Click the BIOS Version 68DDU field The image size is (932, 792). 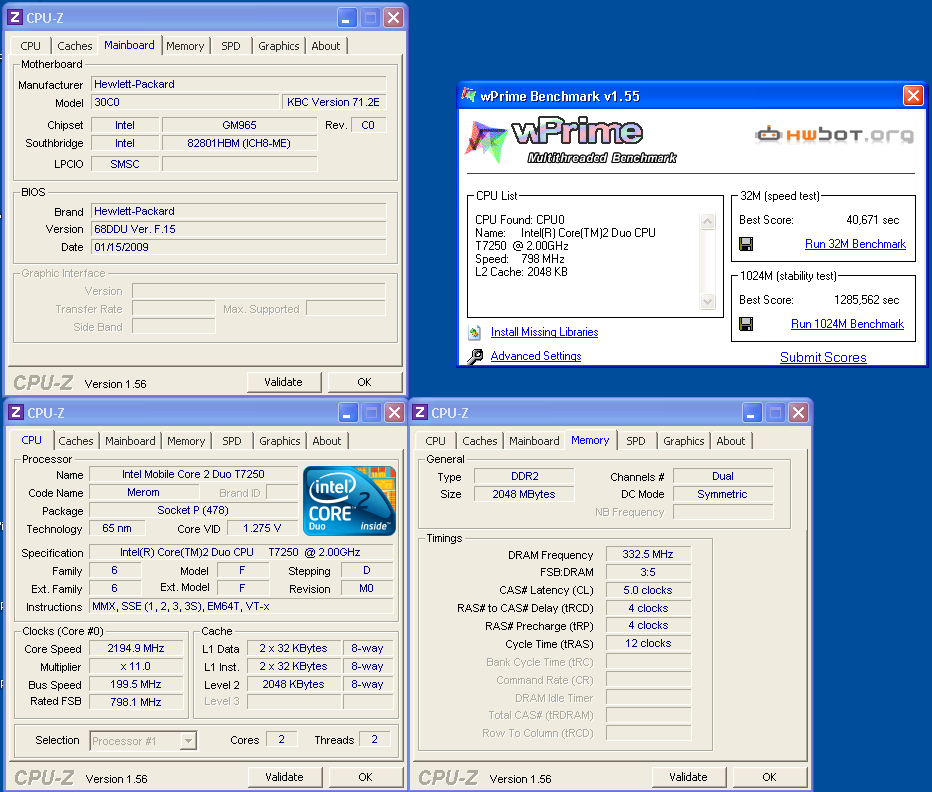(238, 230)
